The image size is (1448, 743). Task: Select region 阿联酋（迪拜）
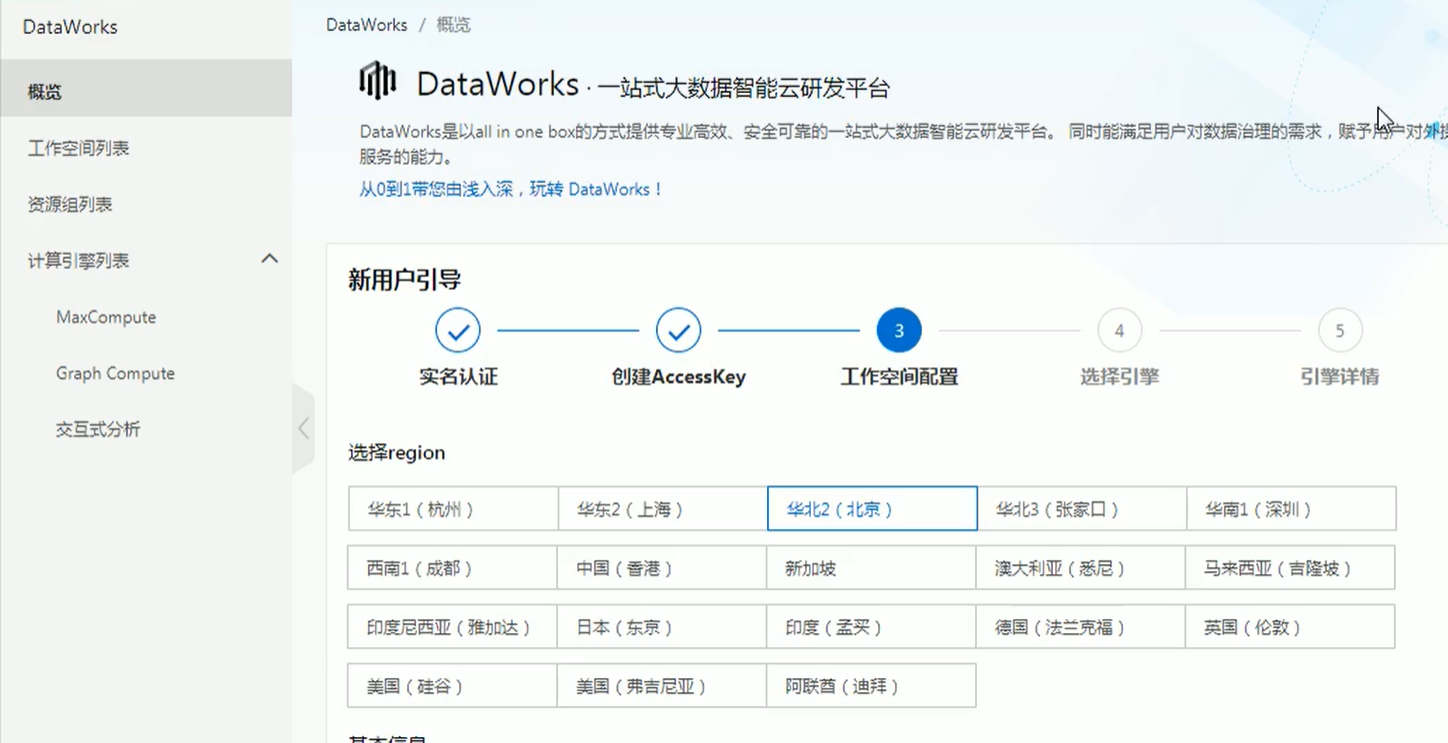[x=872, y=686]
